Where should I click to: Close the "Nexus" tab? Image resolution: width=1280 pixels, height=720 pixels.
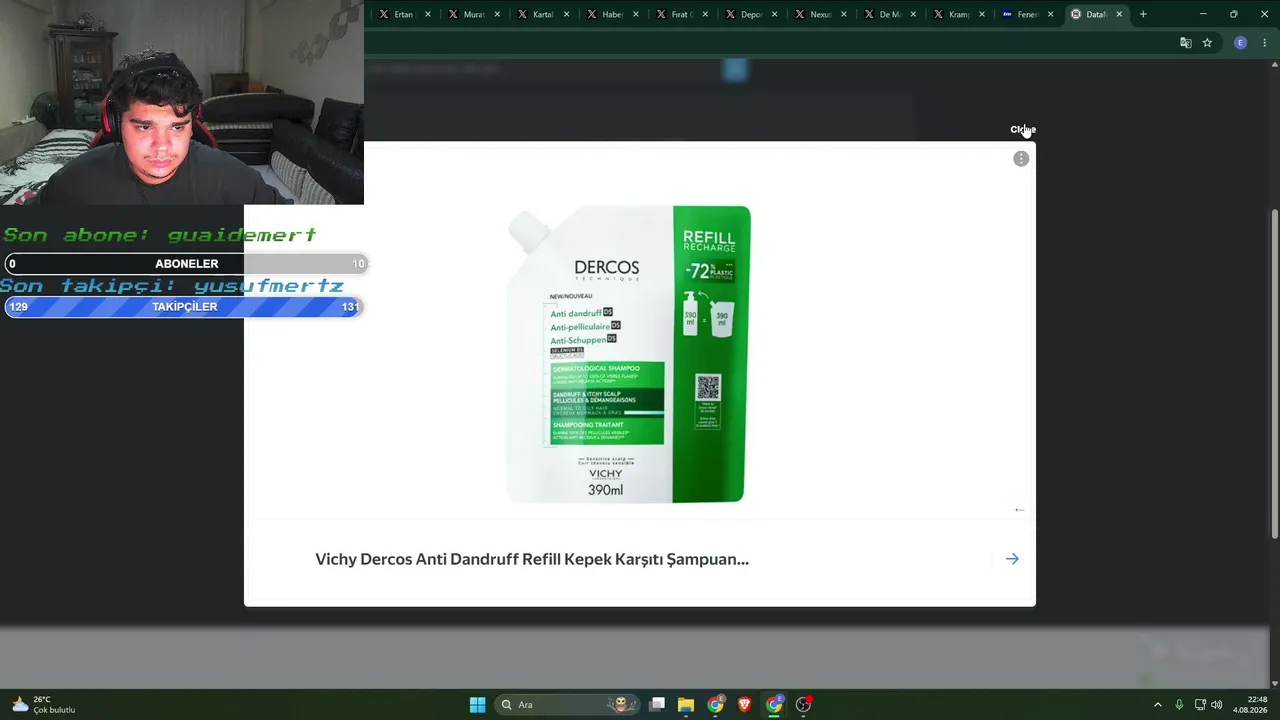click(x=844, y=14)
